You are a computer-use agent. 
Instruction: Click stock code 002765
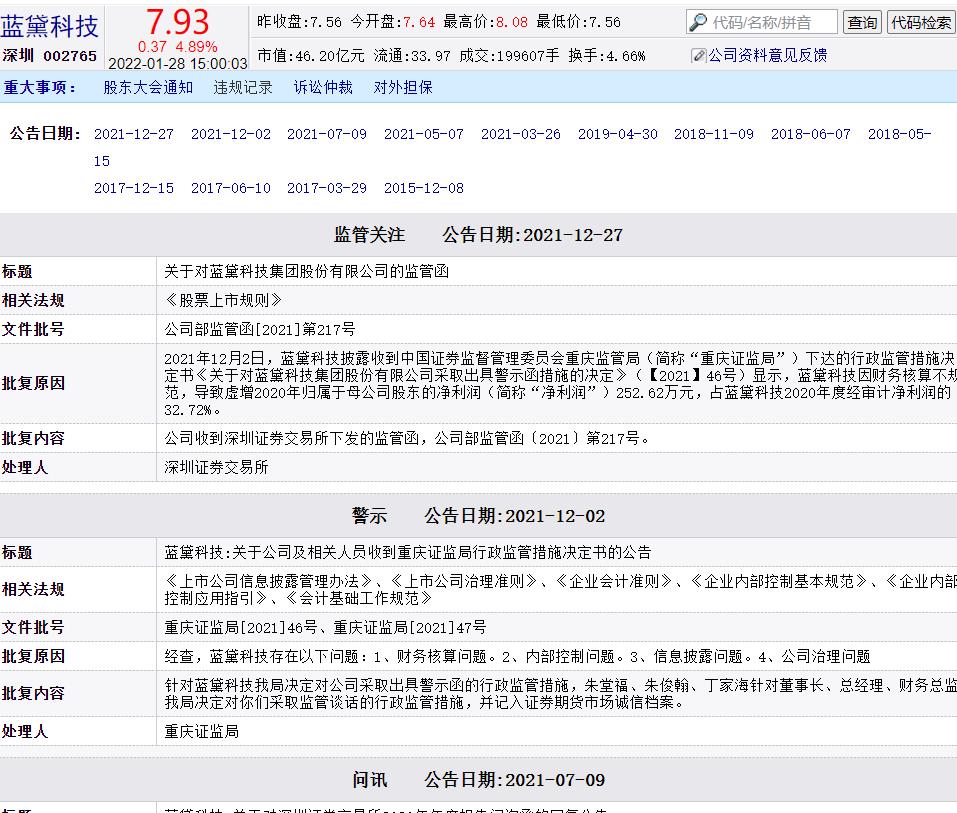click(x=70, y=56)
